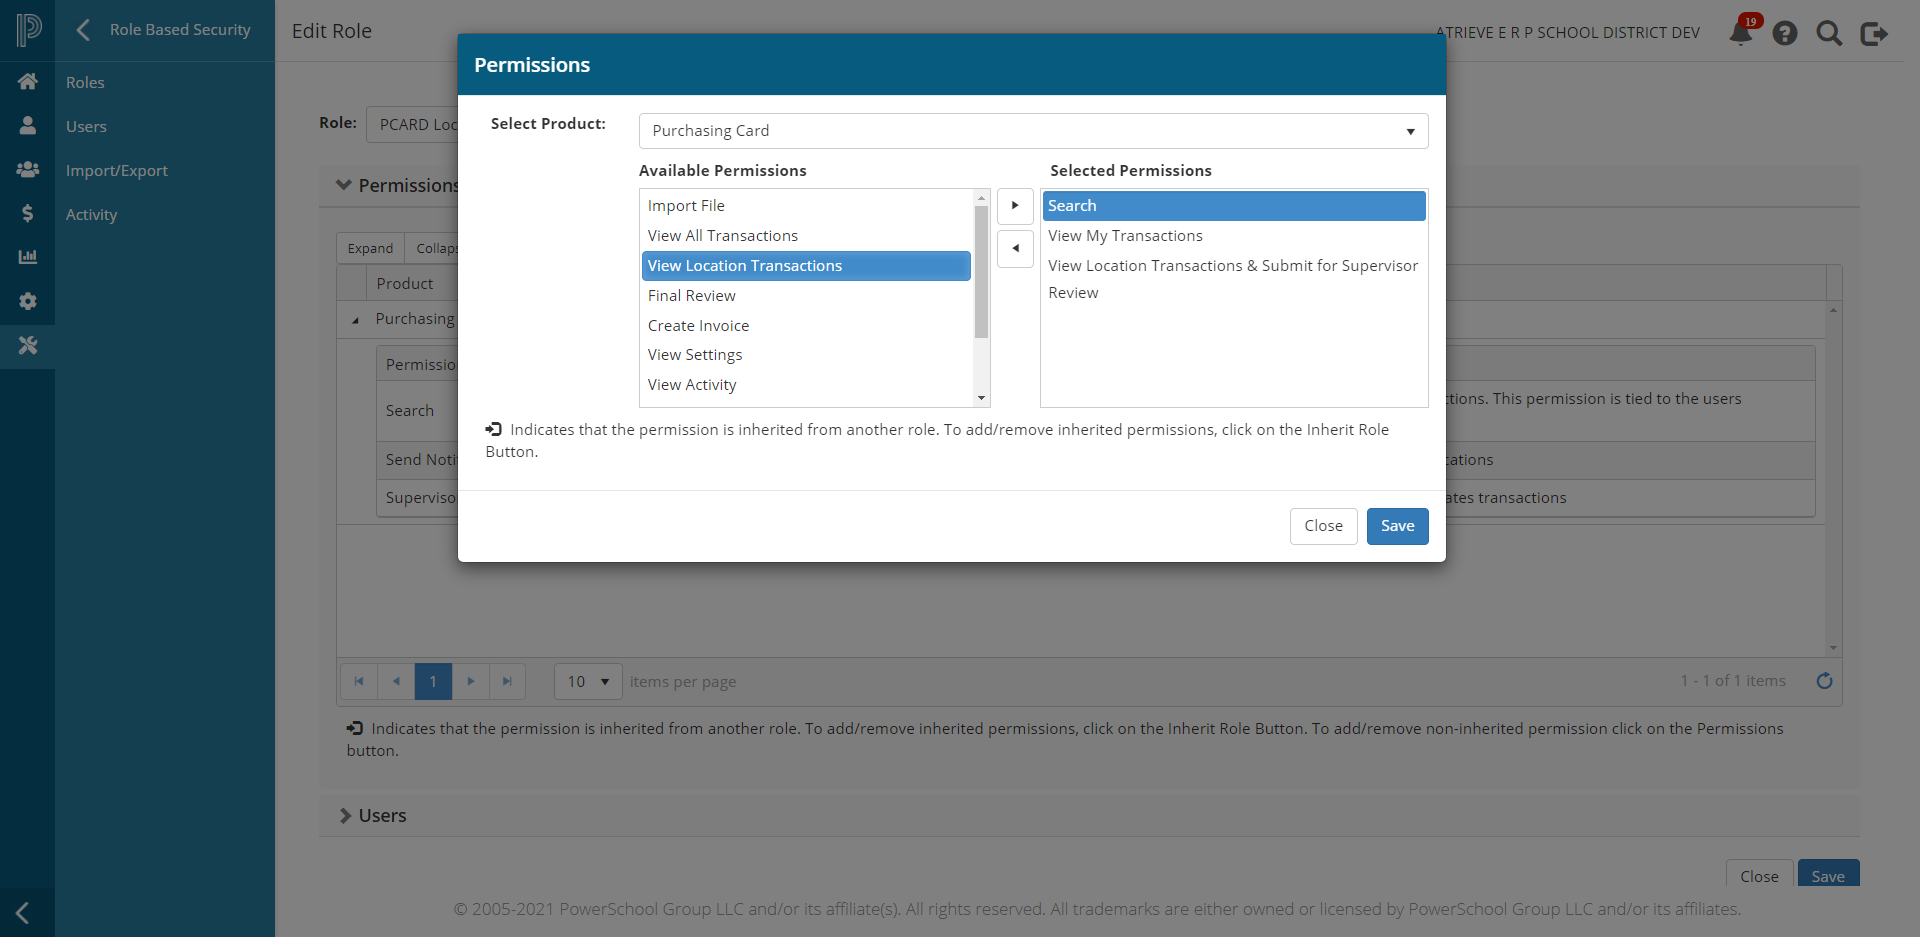Viewport: 1920px width, 937px height.
Task: Select the wrench administration icon in sidebar
Action: coord(28,345)
